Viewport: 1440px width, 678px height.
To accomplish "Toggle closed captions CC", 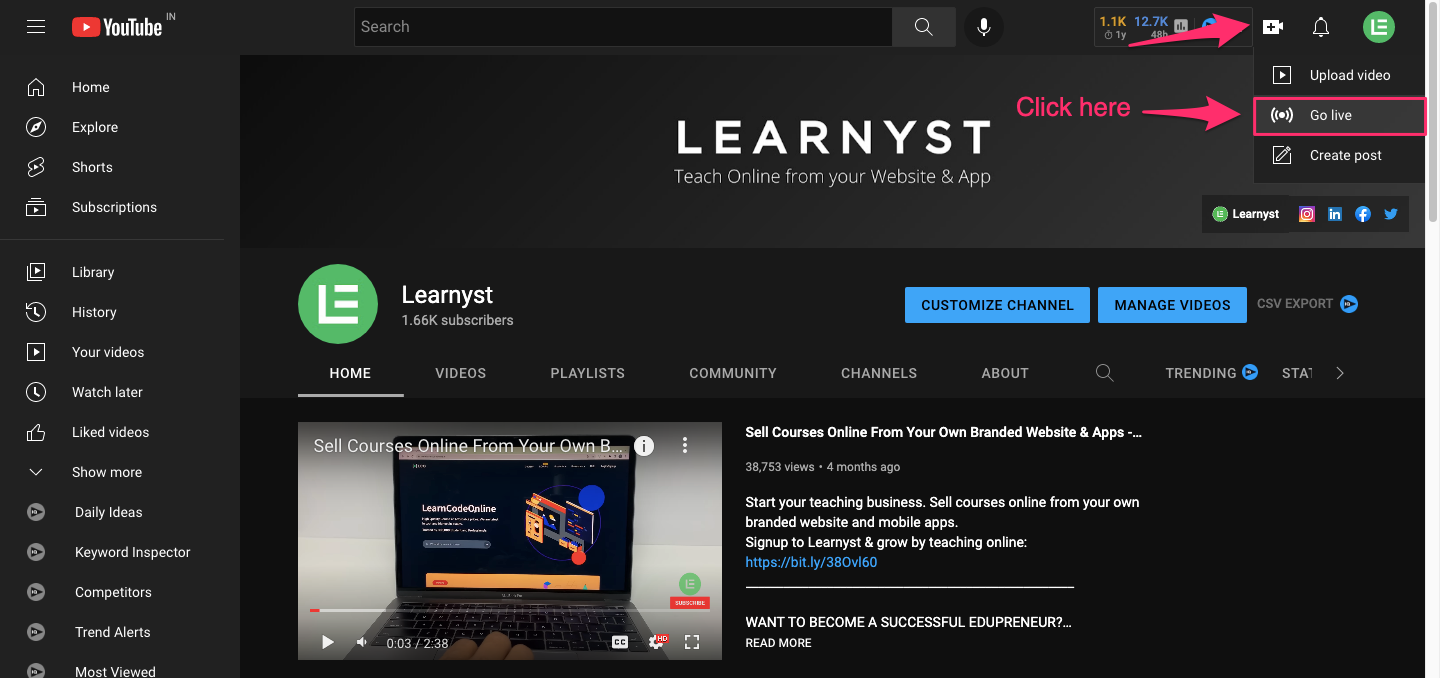I will pyautogui.click(x=620, y=642).
